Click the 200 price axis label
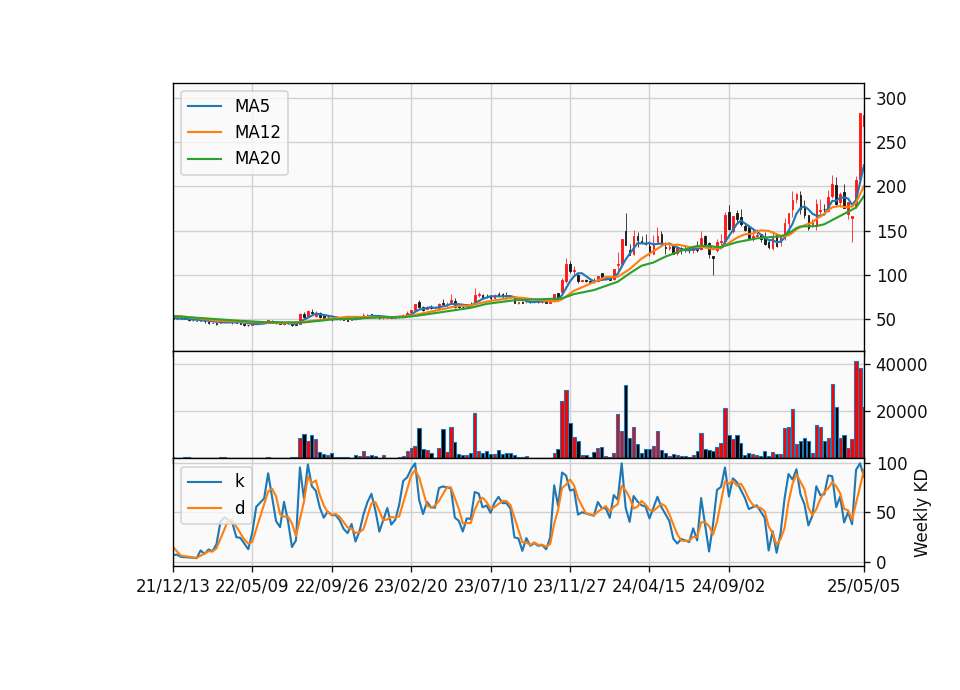 [x=891, y=187]
